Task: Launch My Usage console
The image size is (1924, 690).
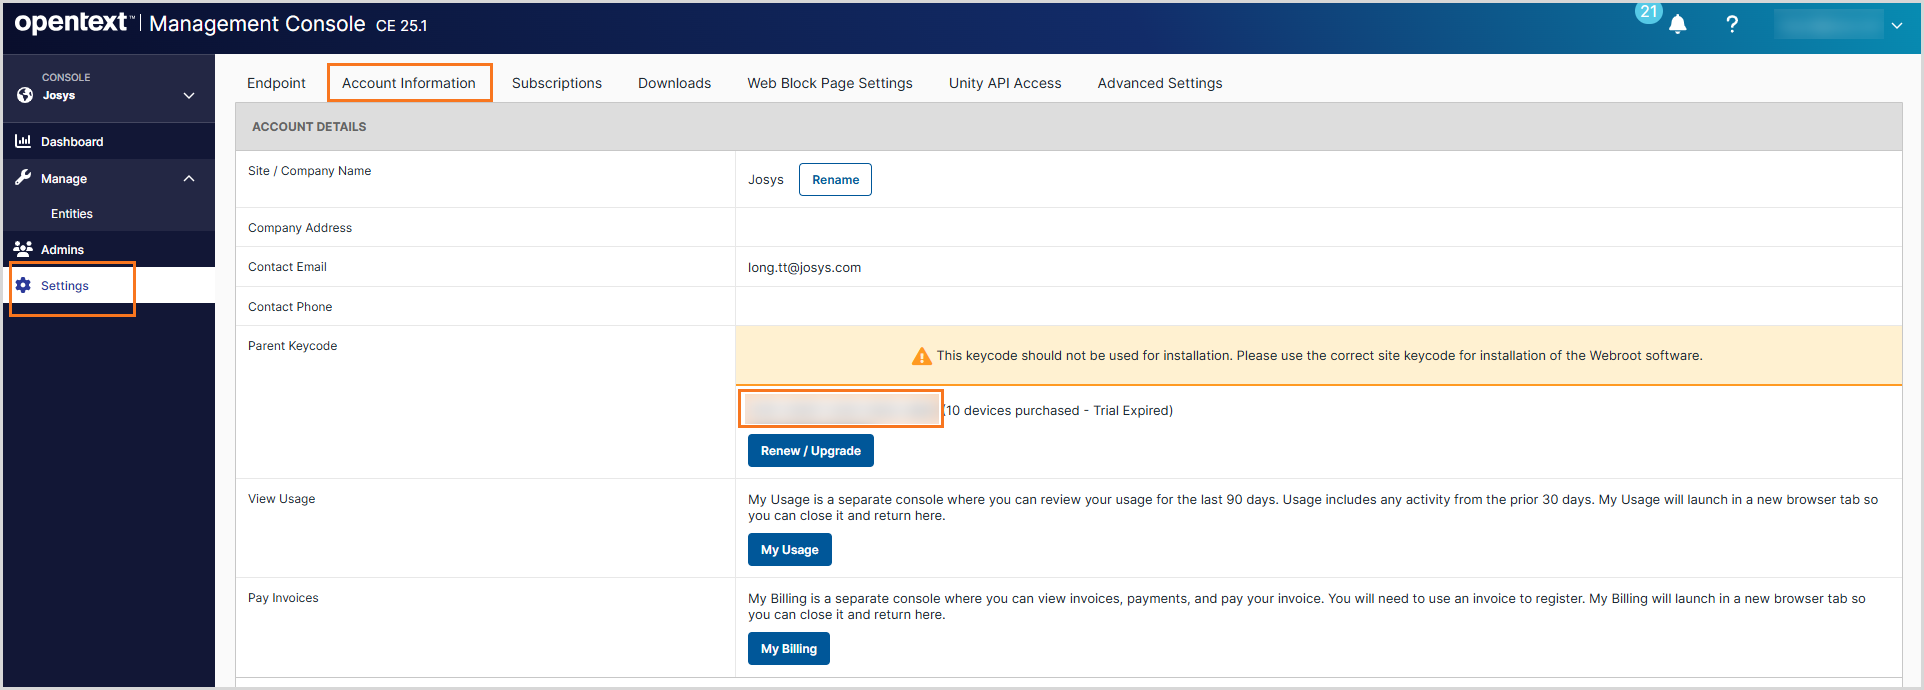Action: (x=790, y=550)
